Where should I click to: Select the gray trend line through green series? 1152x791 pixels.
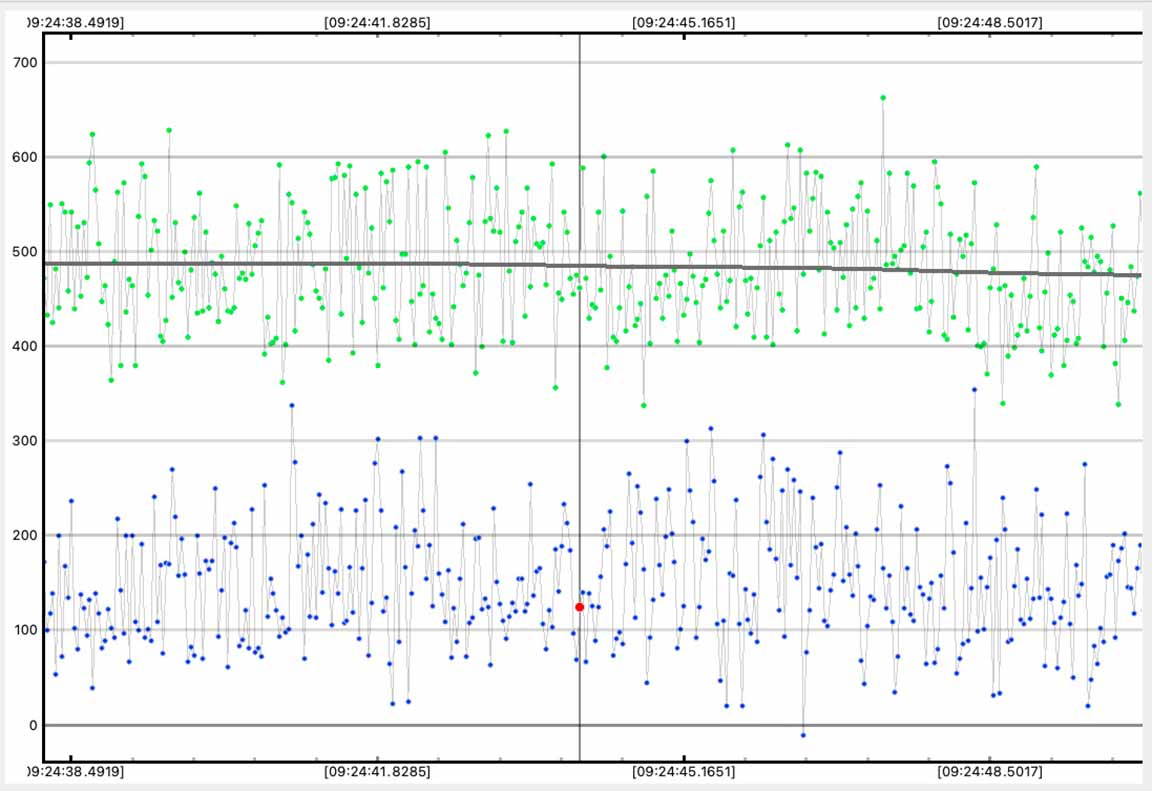300,264
